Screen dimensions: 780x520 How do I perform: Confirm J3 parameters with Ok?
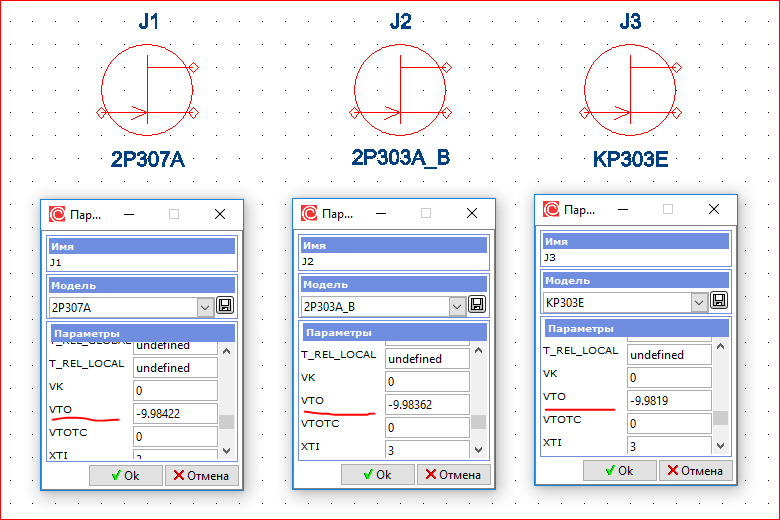click(620, 471)
